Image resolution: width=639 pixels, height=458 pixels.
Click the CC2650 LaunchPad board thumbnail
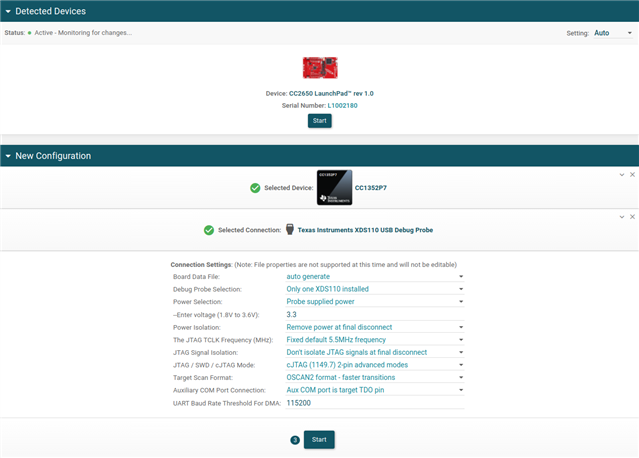320,68
